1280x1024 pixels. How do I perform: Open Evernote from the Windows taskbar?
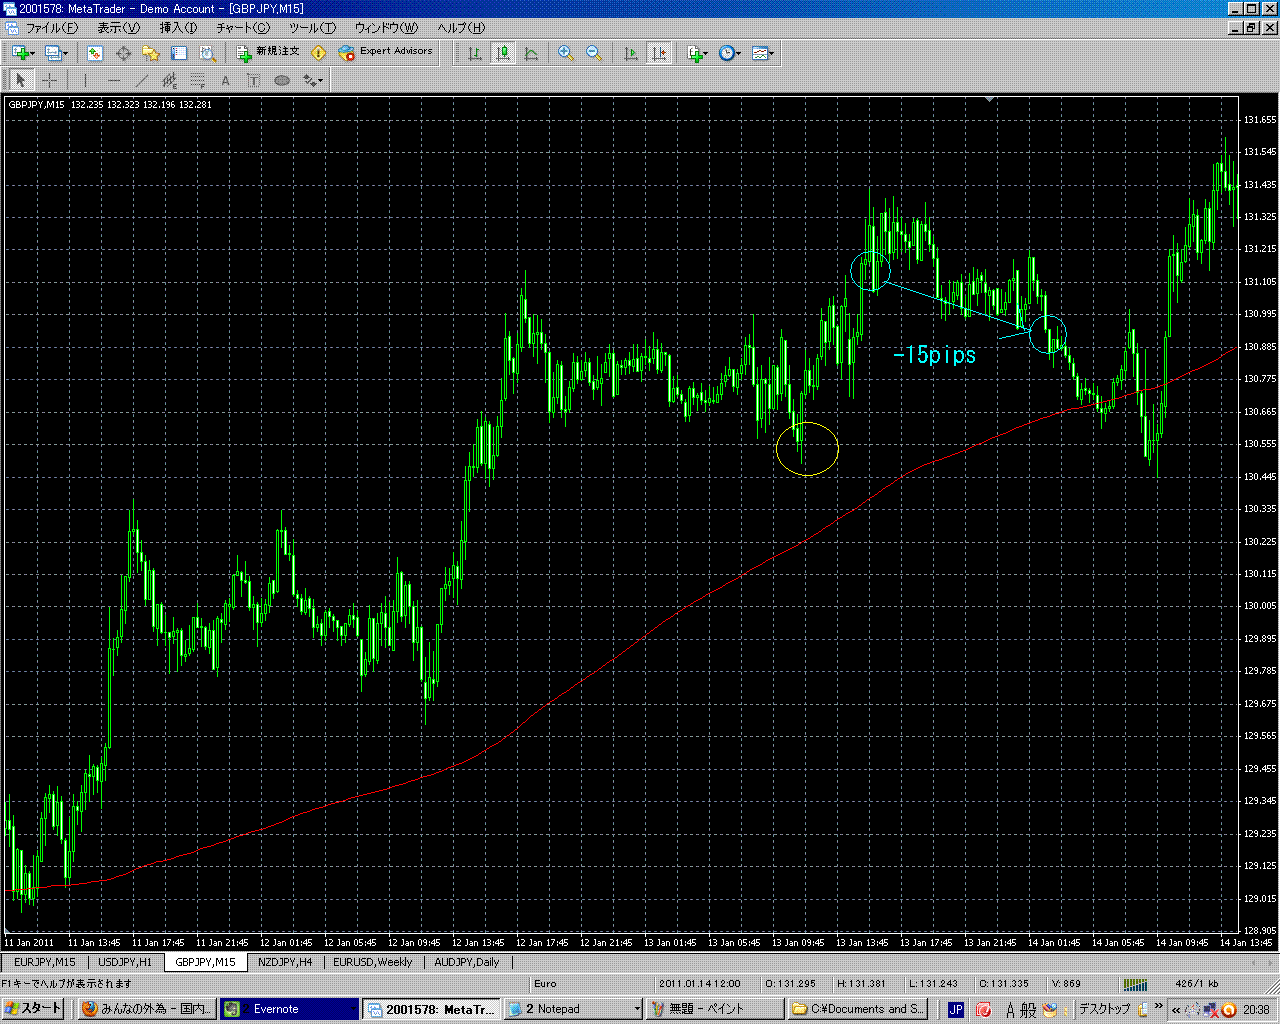coord(288,1009)
